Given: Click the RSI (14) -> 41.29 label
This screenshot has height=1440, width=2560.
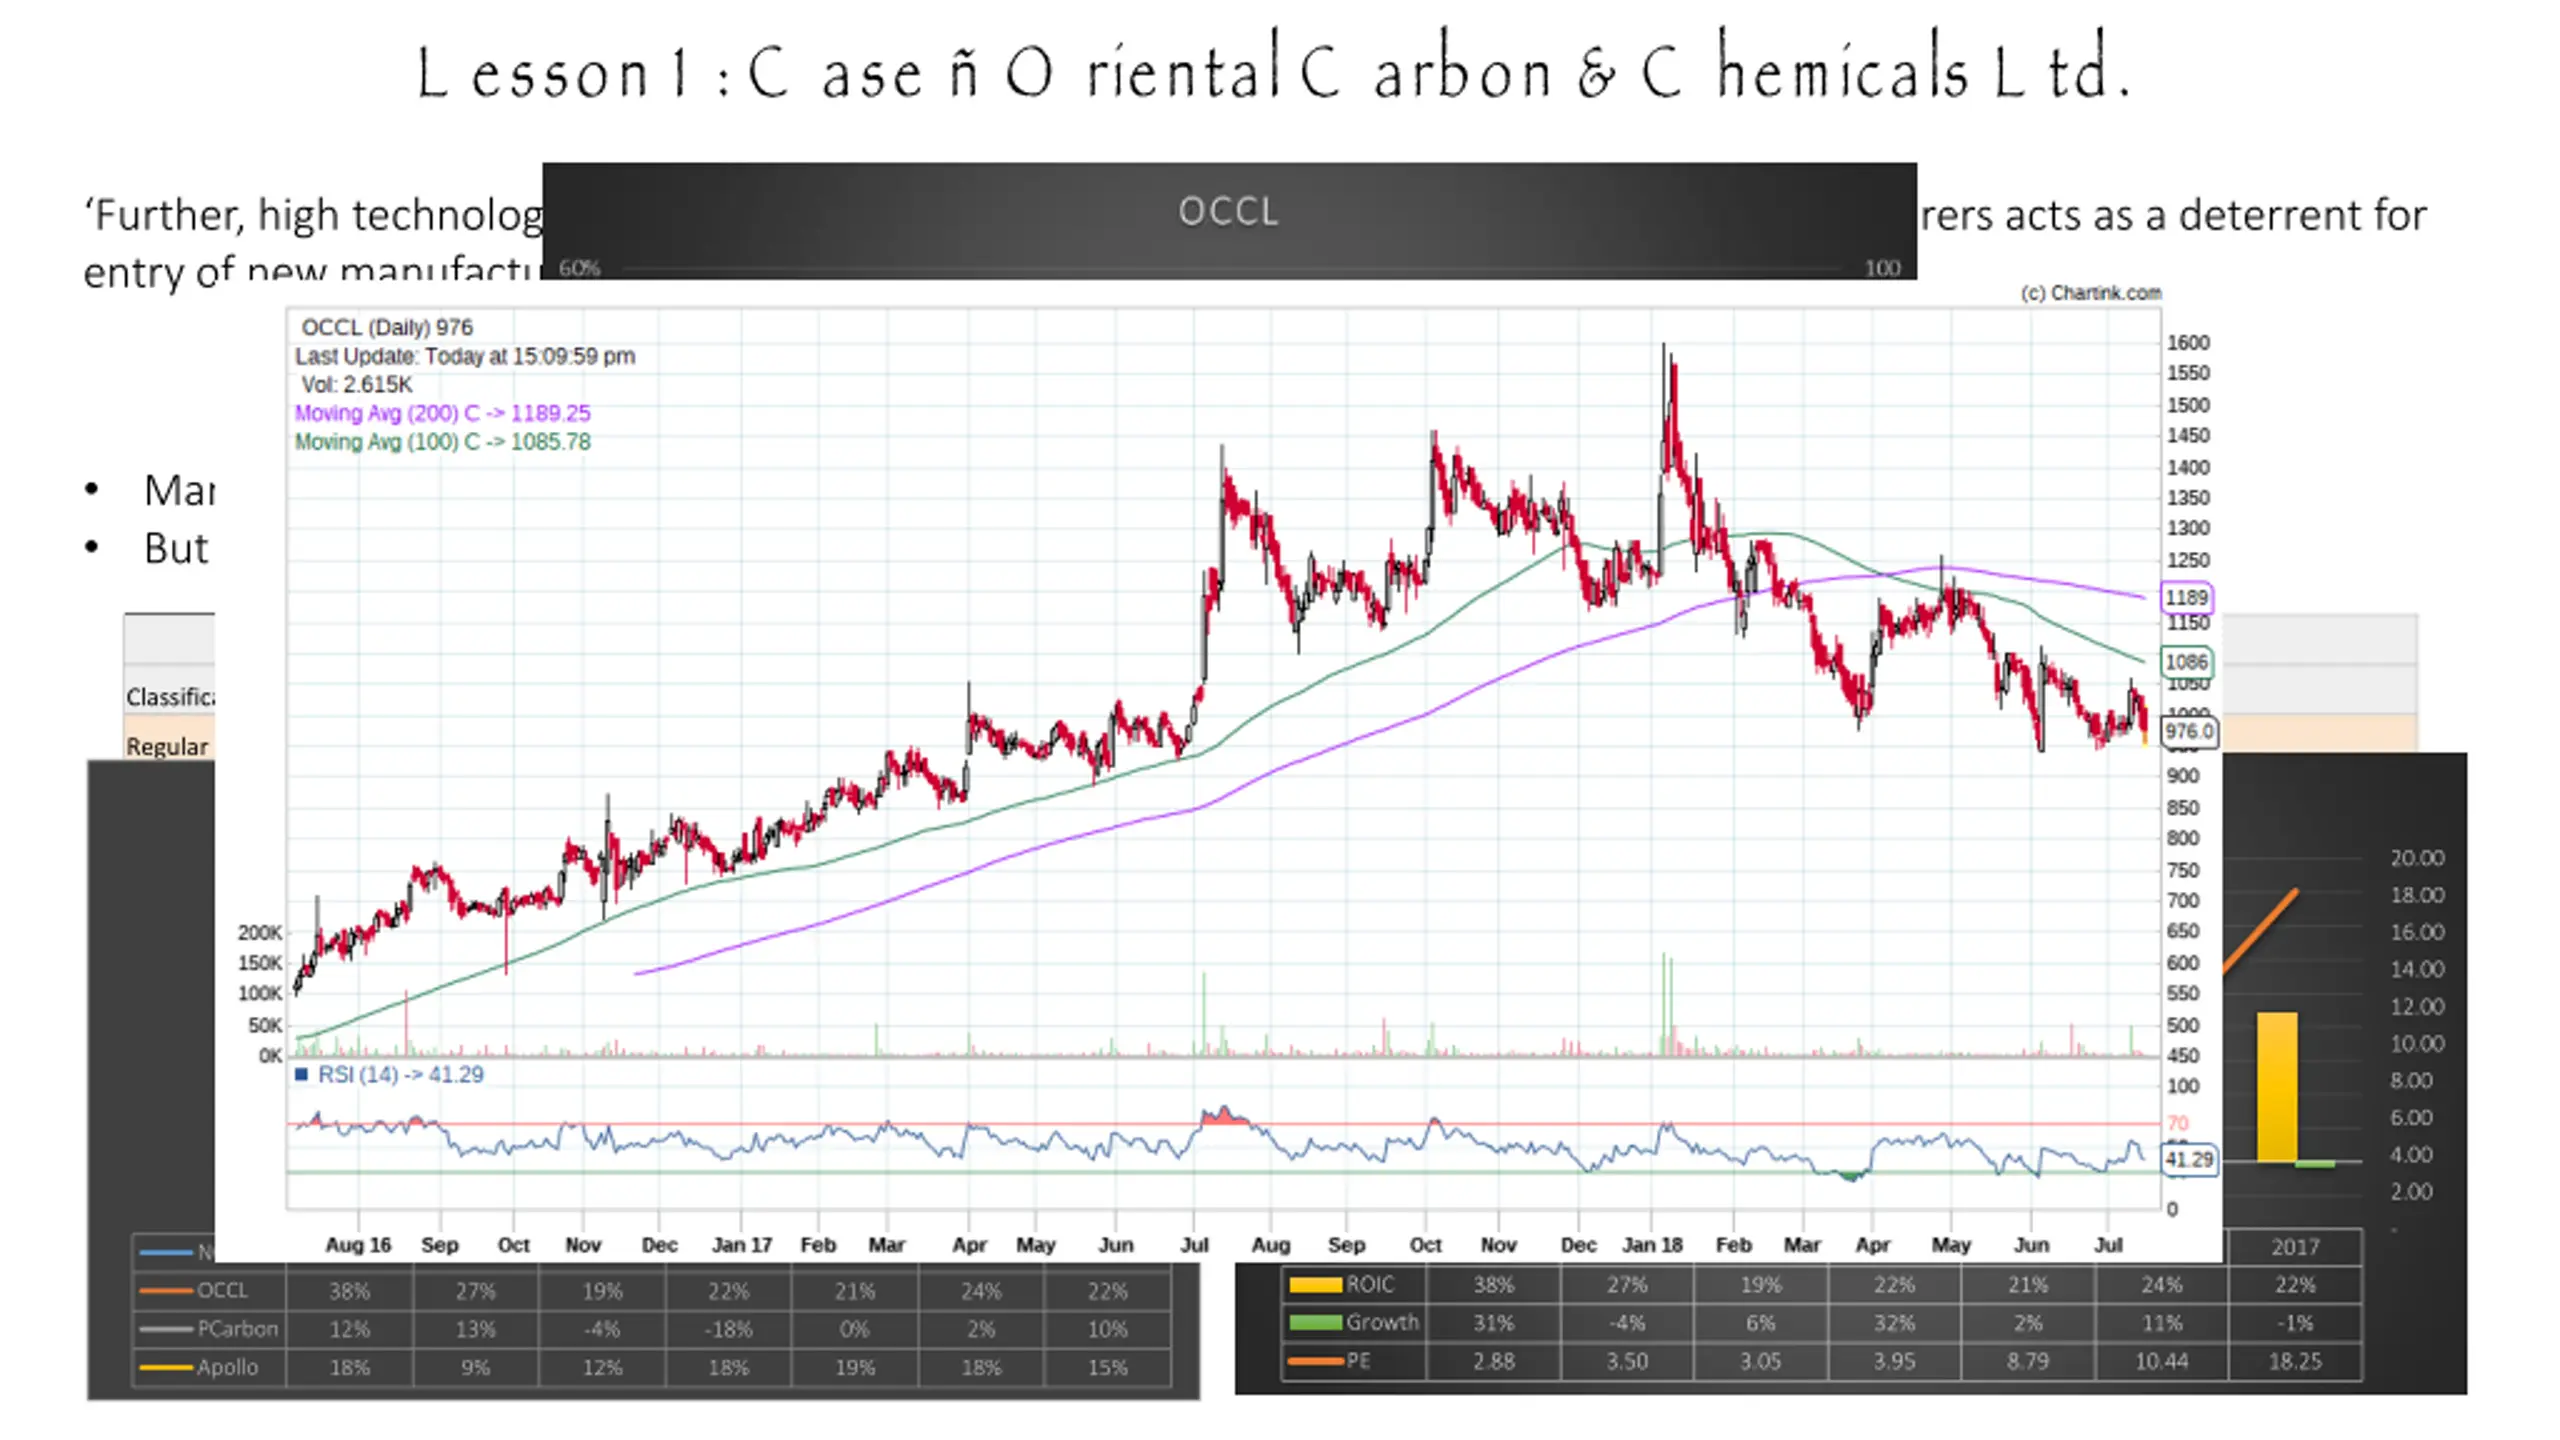Looking at the screenshot, I should (x=400, y=1074).
